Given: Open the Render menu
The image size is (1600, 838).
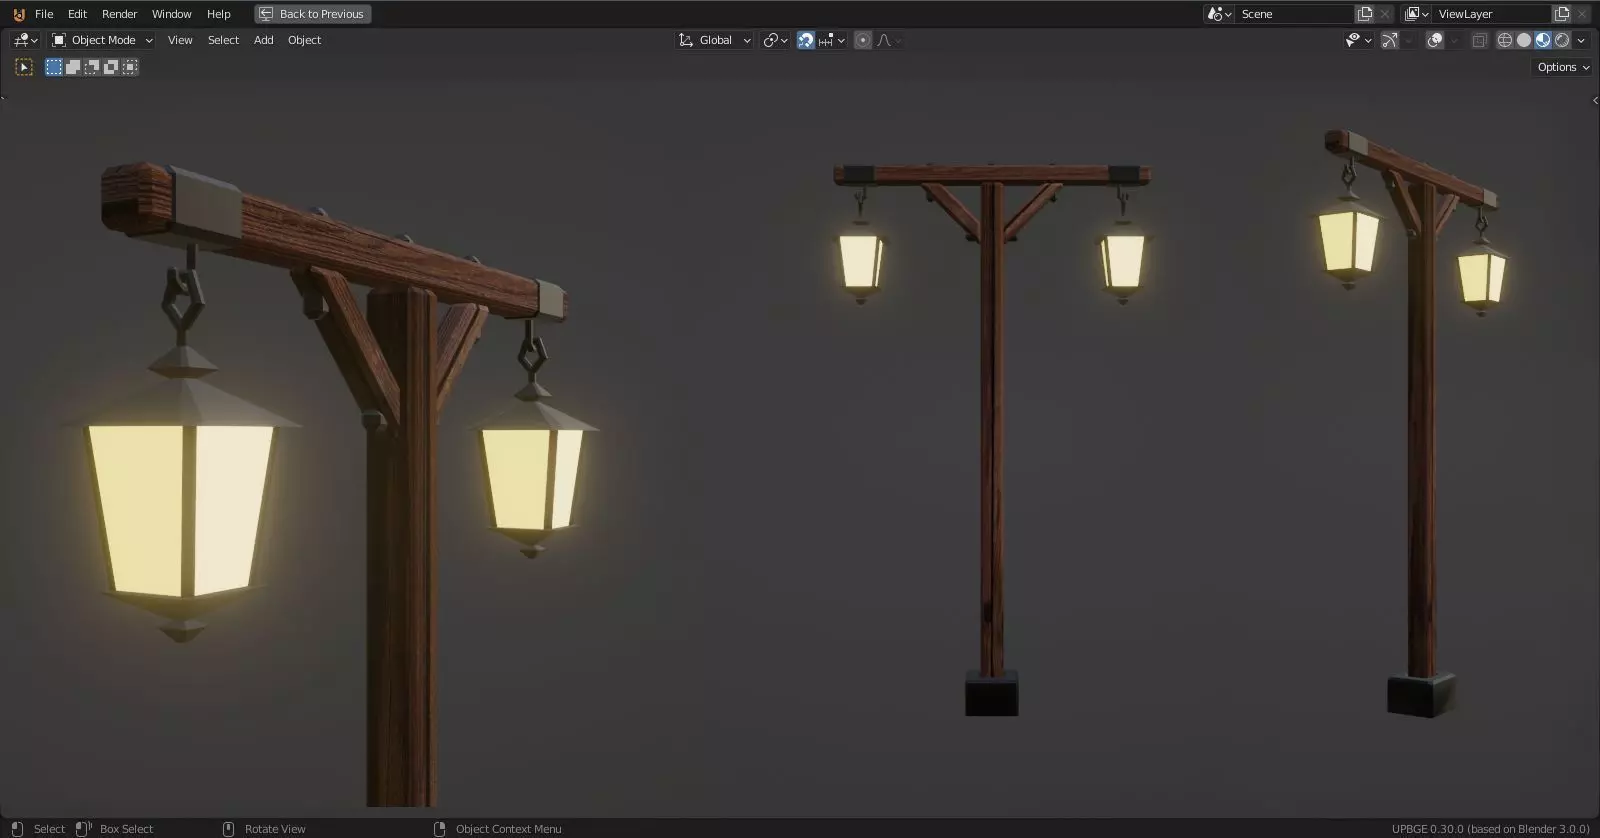Looking at the screenshot, I should coord(119,14).
